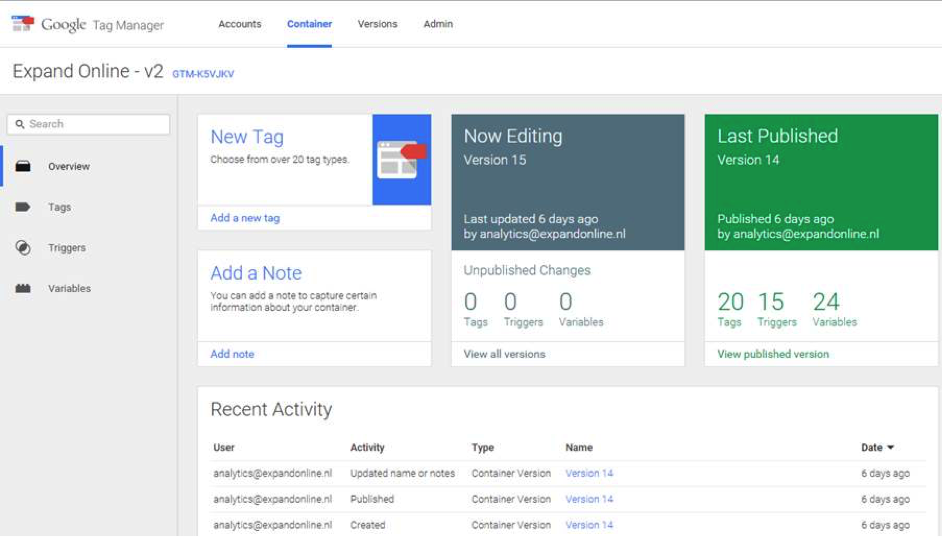Click the Type column header

coord(482,447)
